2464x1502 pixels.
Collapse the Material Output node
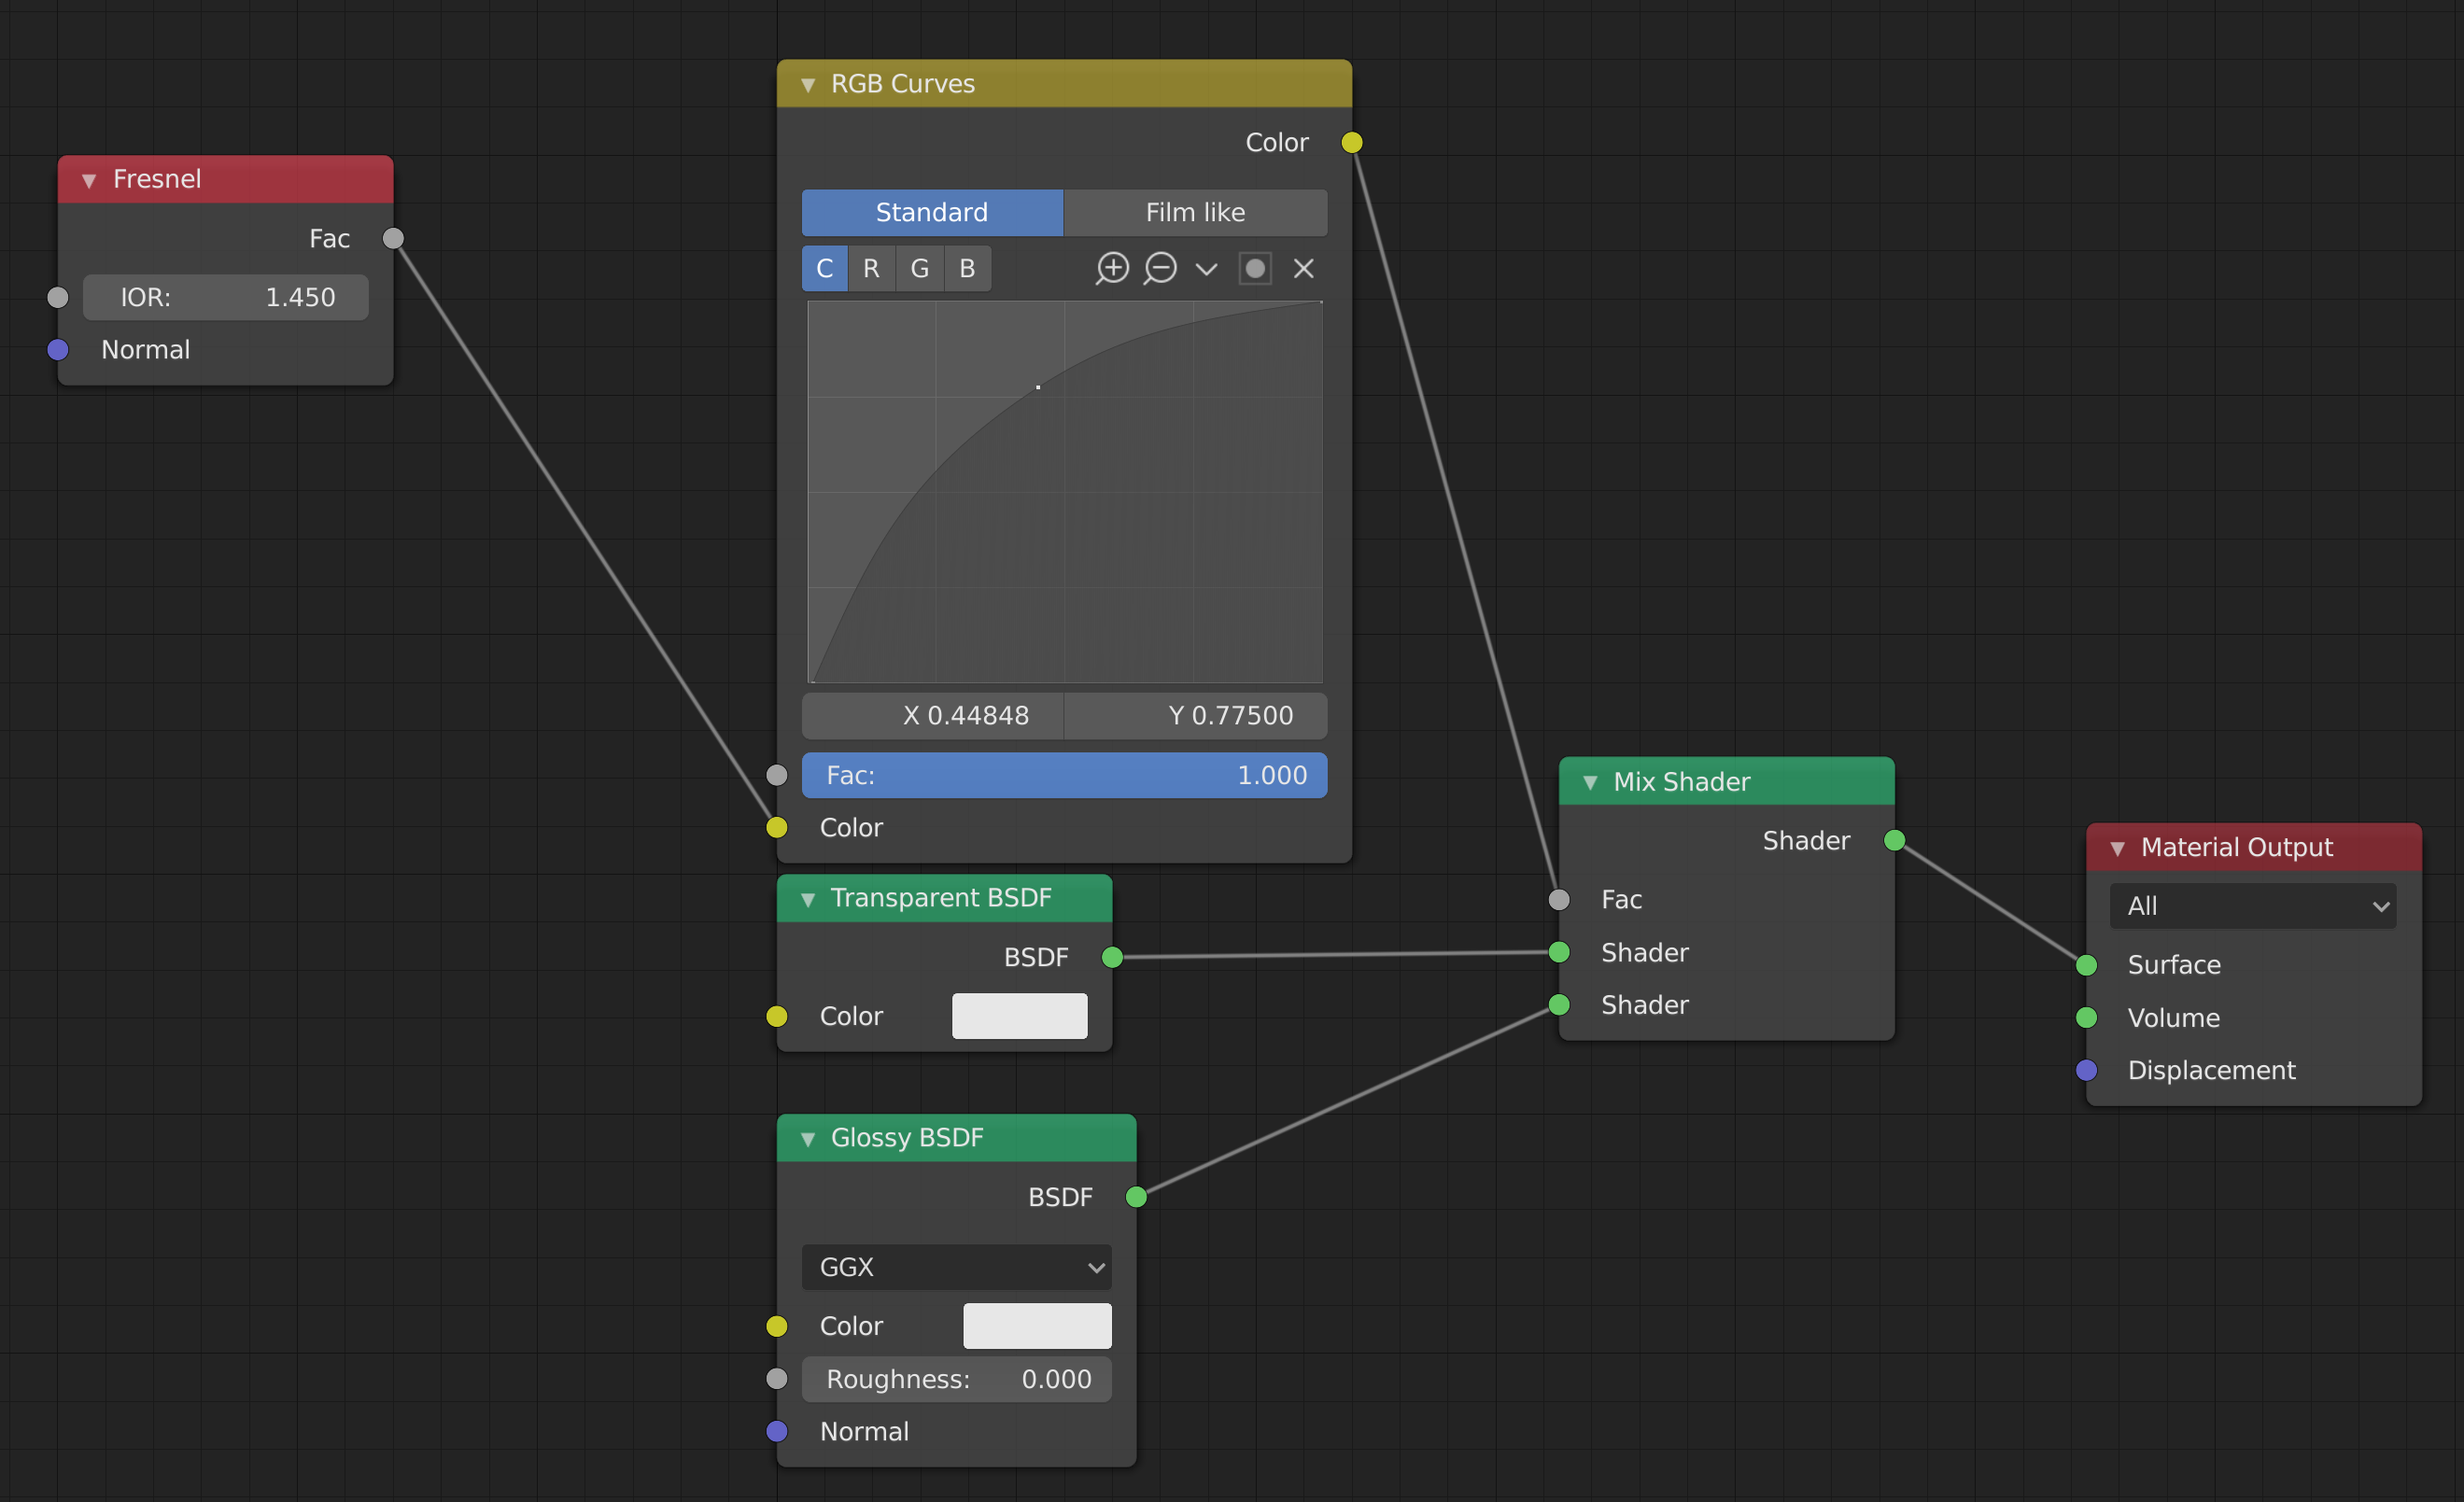[x=2118, y=848]
